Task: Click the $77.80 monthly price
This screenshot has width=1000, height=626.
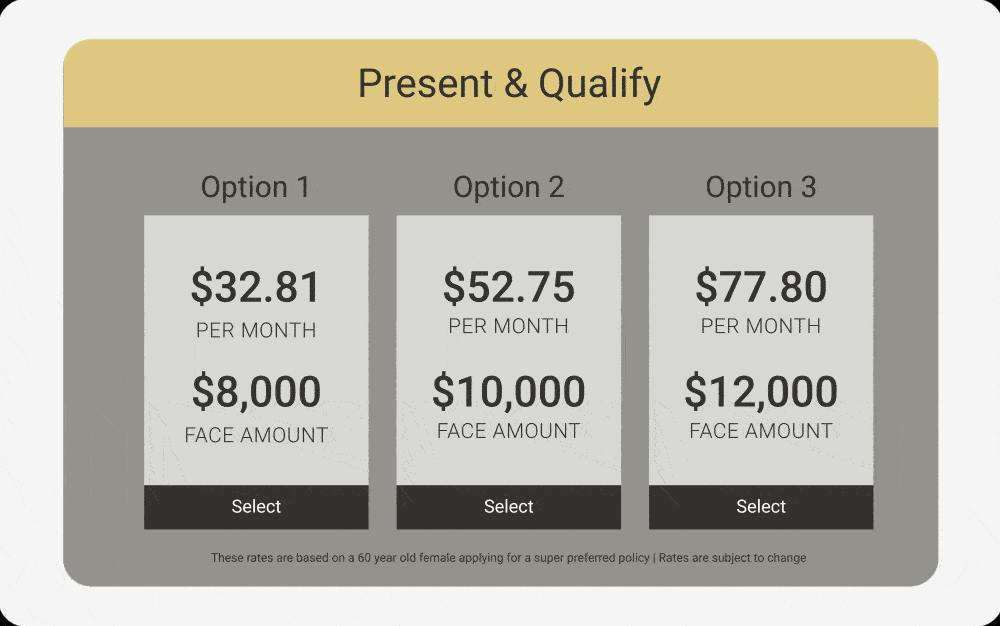Action: [761, 287]
